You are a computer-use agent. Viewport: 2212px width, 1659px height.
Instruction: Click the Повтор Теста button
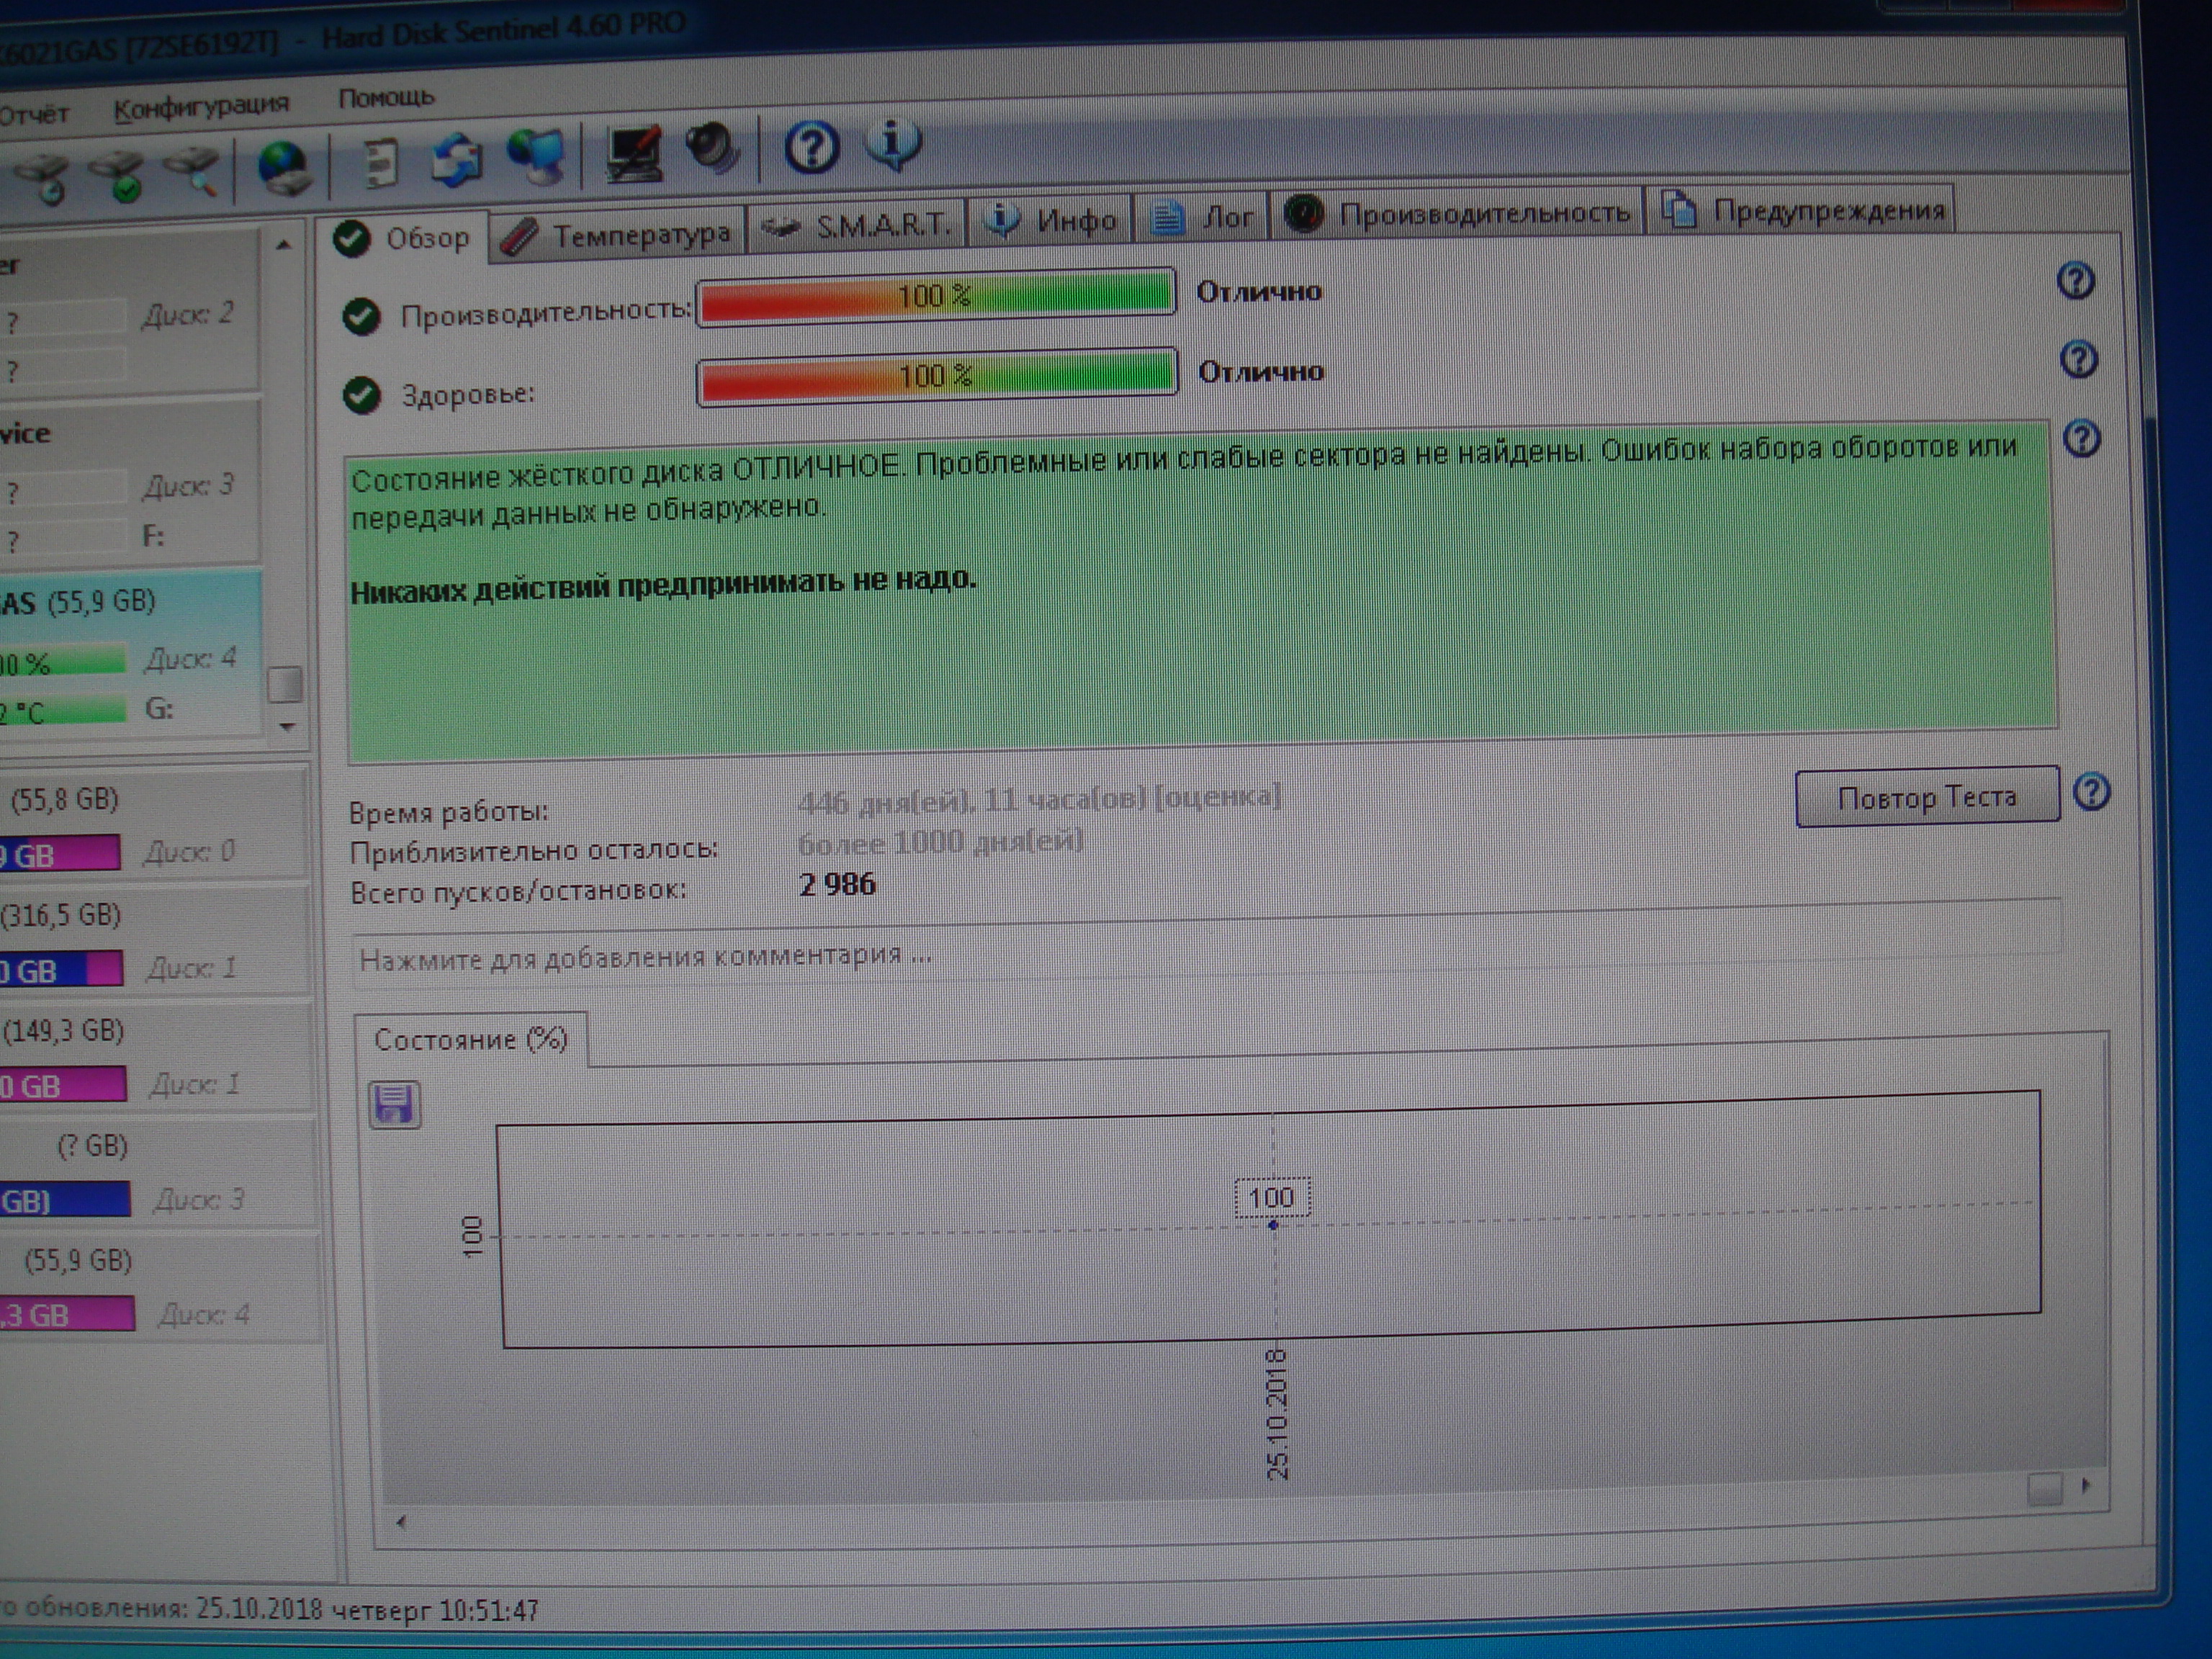(1927, 797)
